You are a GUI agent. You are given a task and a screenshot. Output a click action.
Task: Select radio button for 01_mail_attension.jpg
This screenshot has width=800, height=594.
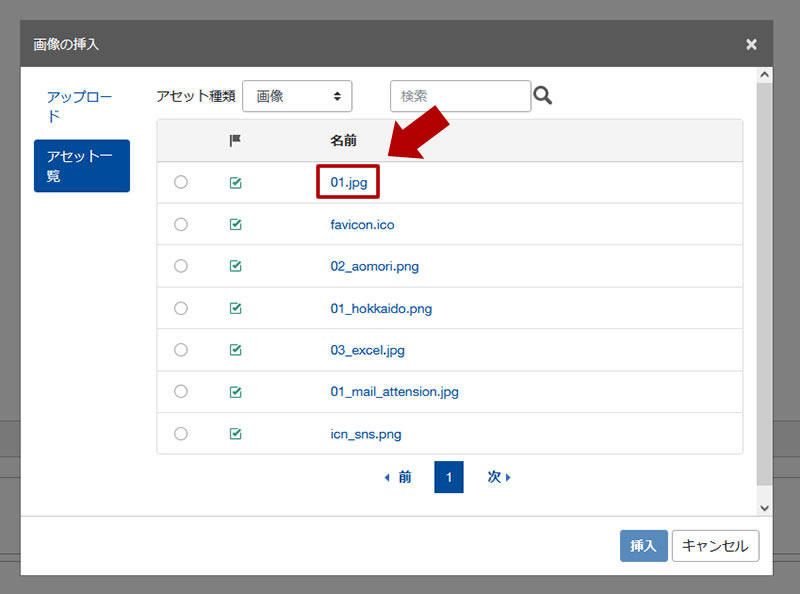point(181,392)
